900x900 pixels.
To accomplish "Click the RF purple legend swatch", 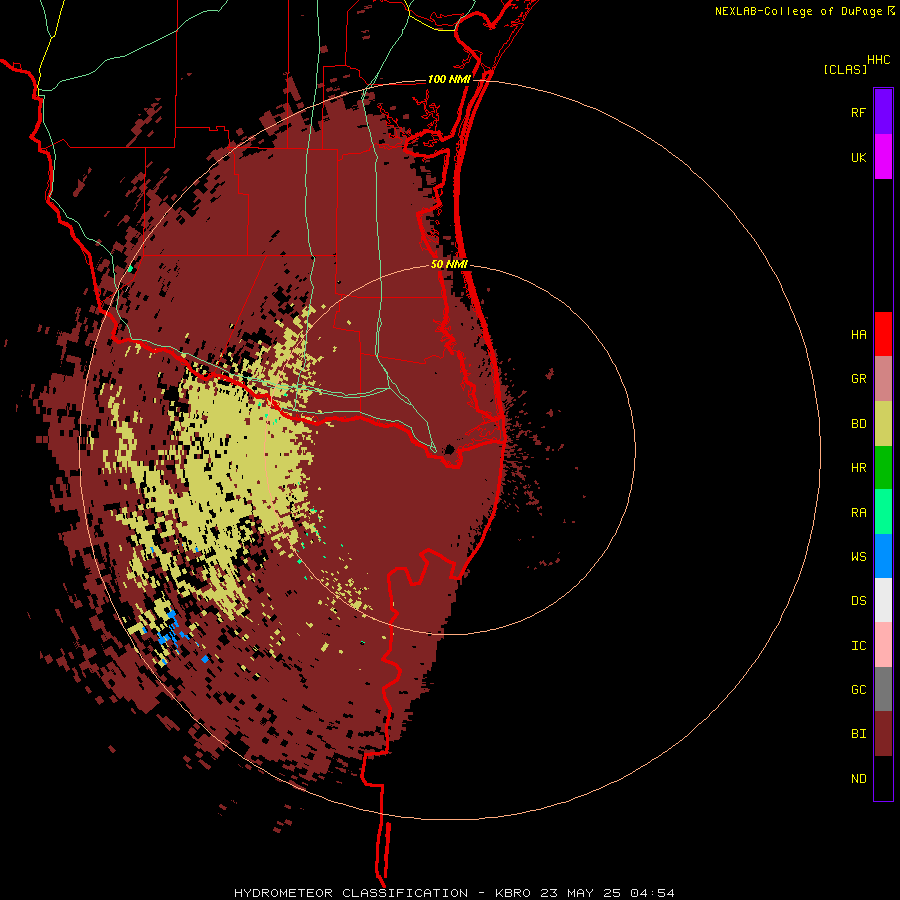I will pyautogui.click(x=883, y=112).
